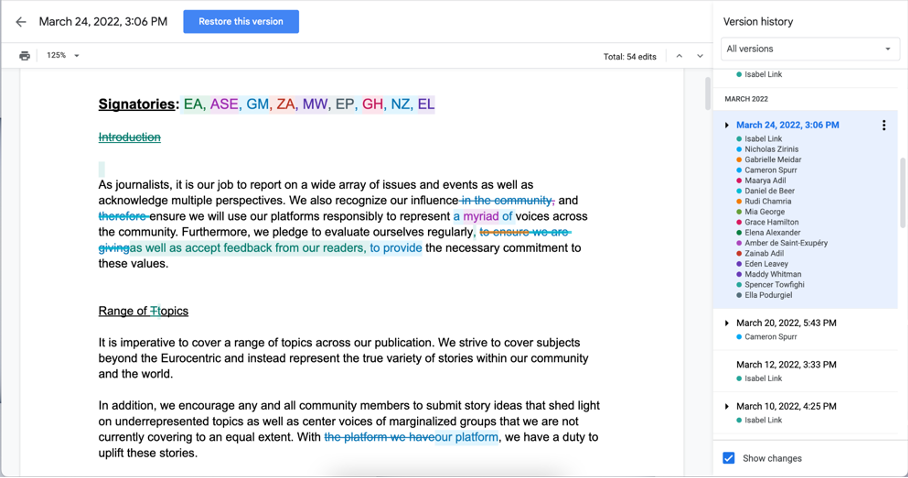Viewport: 908px width, 478px height.
Task: Restore this version
Action: pos(241,21)
